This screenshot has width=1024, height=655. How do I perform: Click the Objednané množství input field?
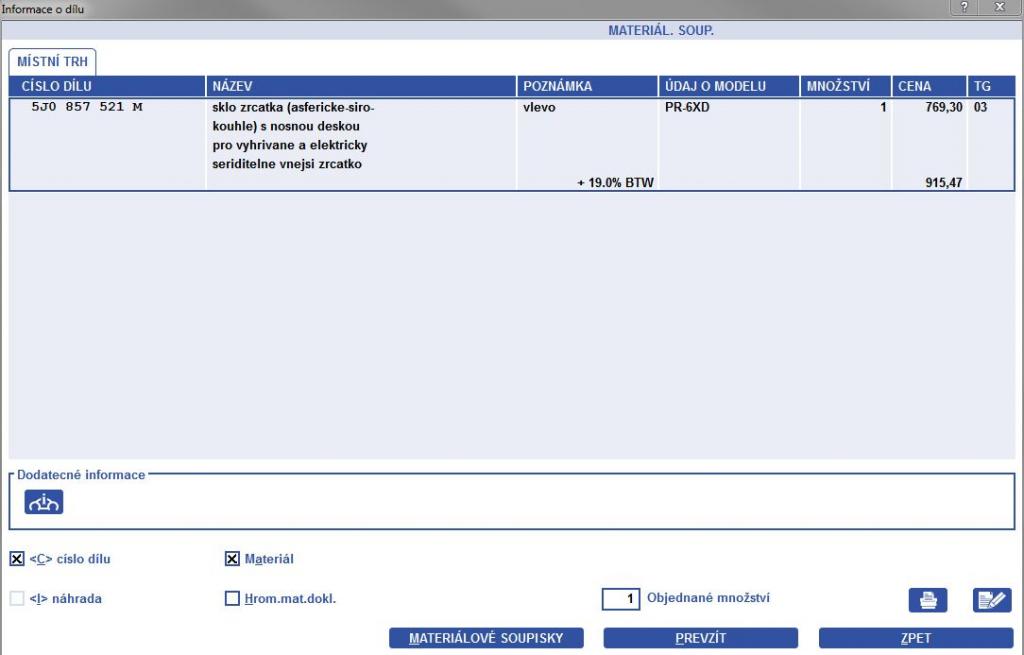(620, 599)
